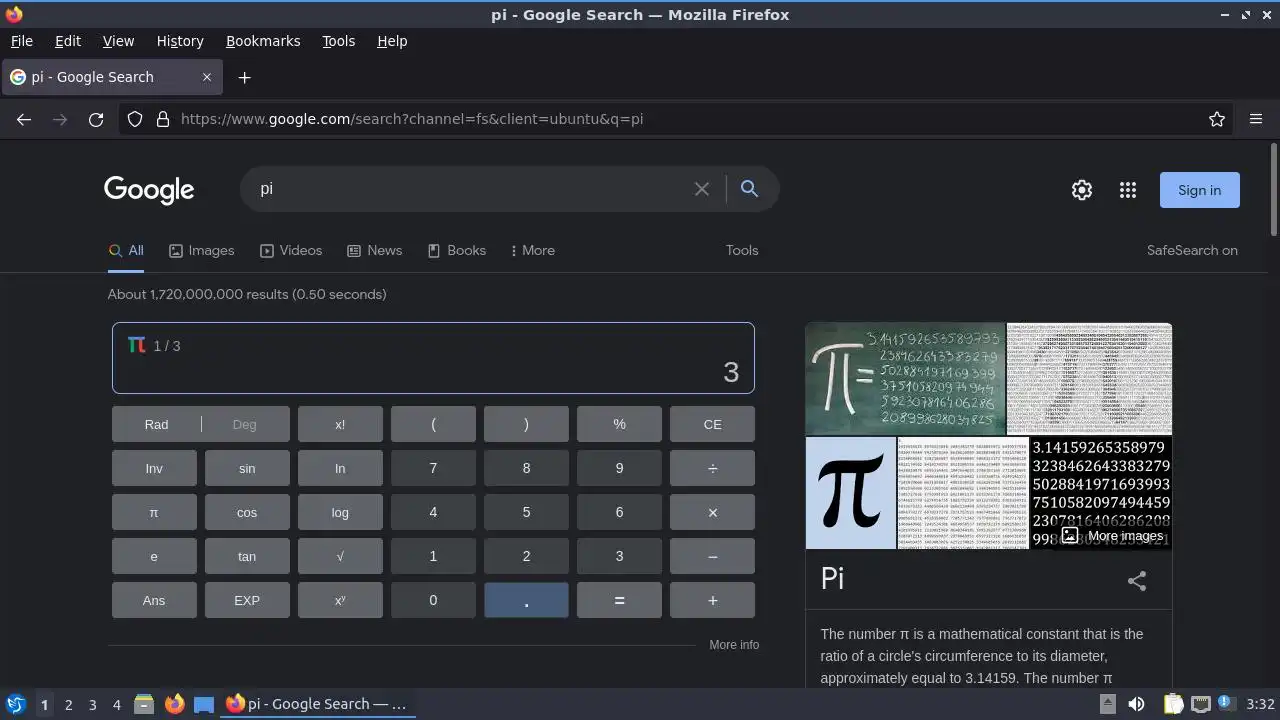This screenshot has width=1280, height=720.
Task: Click the EXP key
Action: point(247,600)
